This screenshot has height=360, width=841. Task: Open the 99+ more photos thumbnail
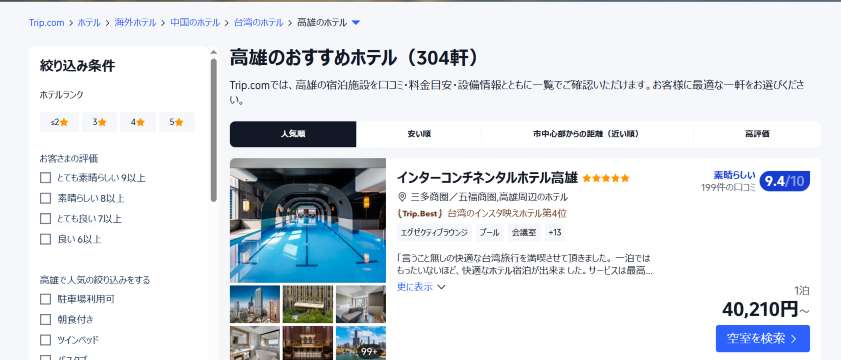(x=360, y=343)
